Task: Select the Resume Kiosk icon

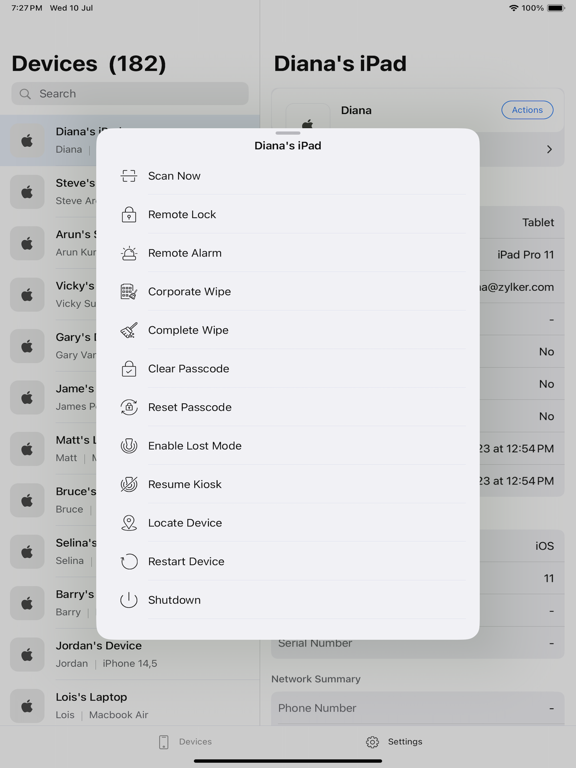Action: (x=129, y=484)
